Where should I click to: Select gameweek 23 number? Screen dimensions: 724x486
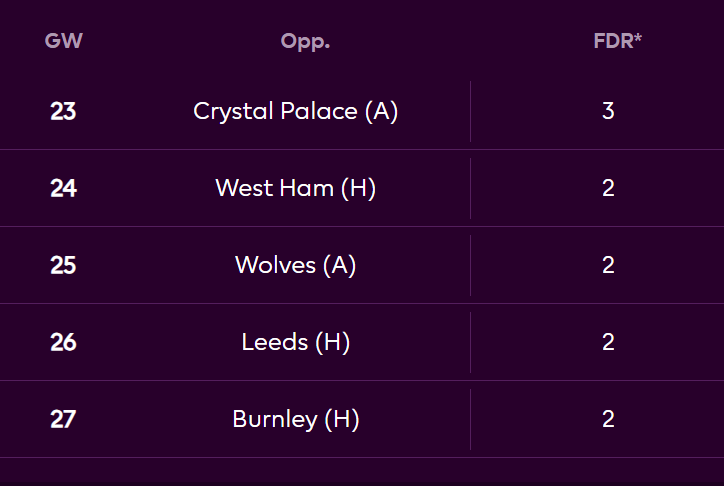[63, 111]
